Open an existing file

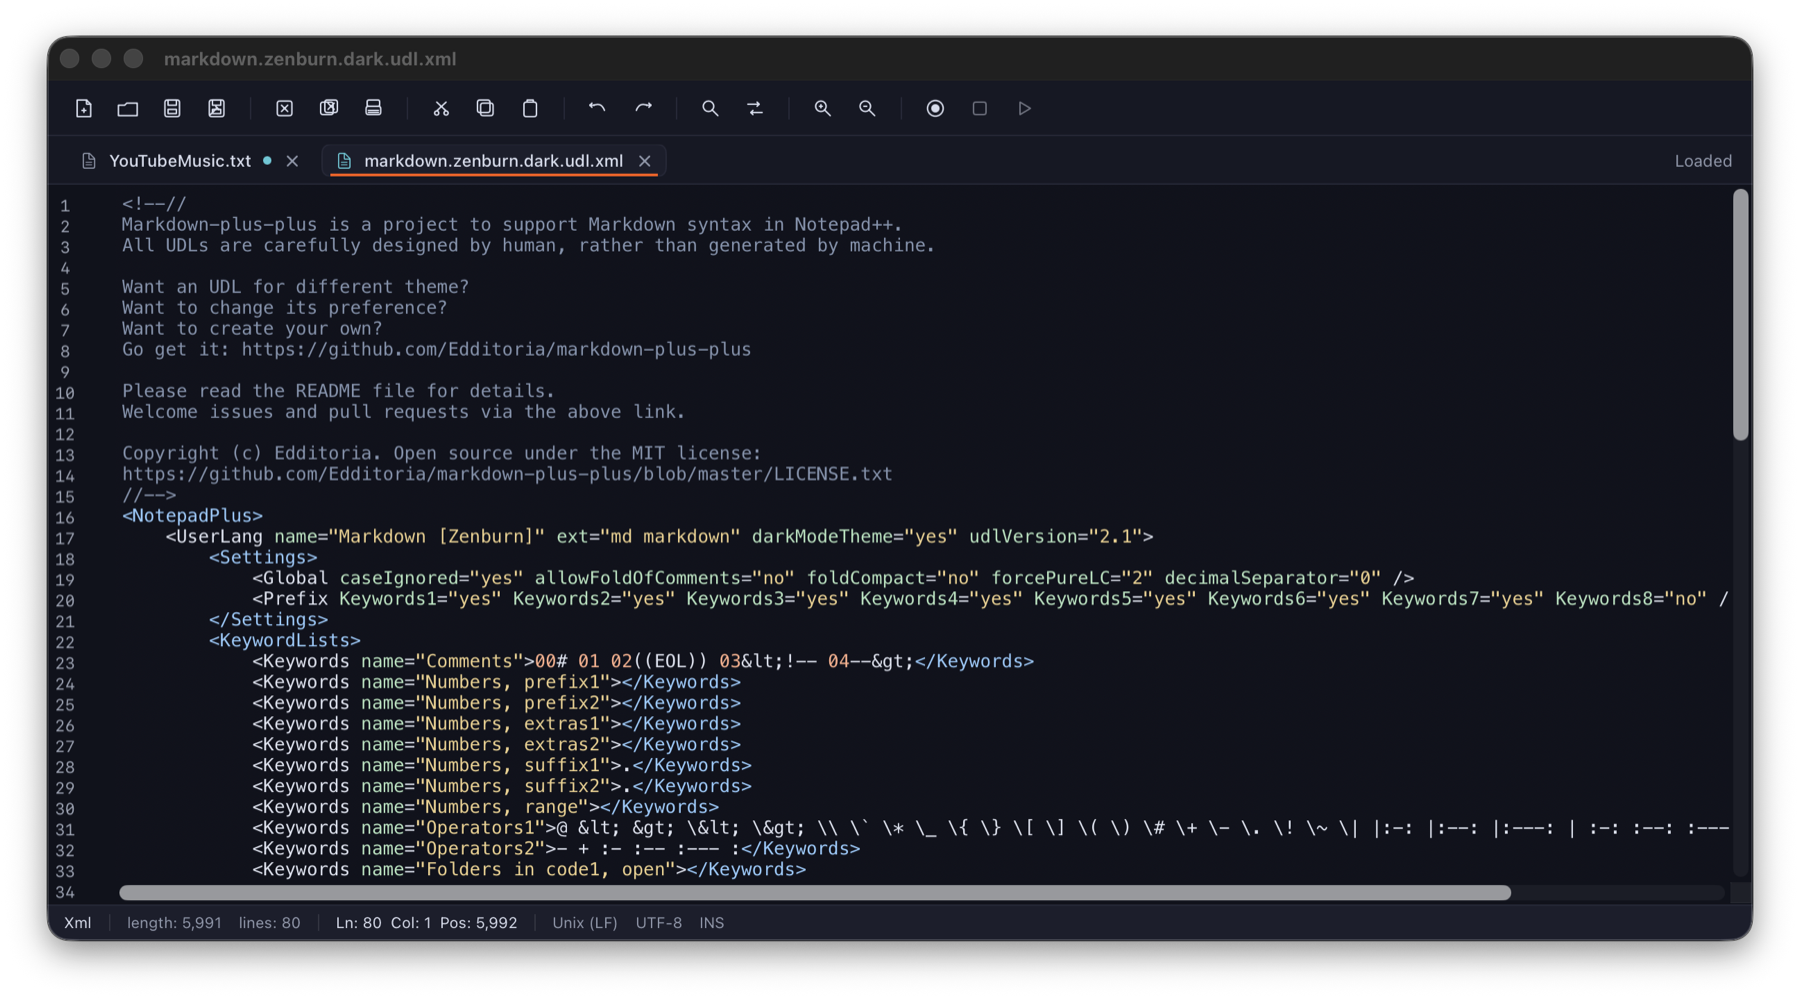click(x=127, y=108)
